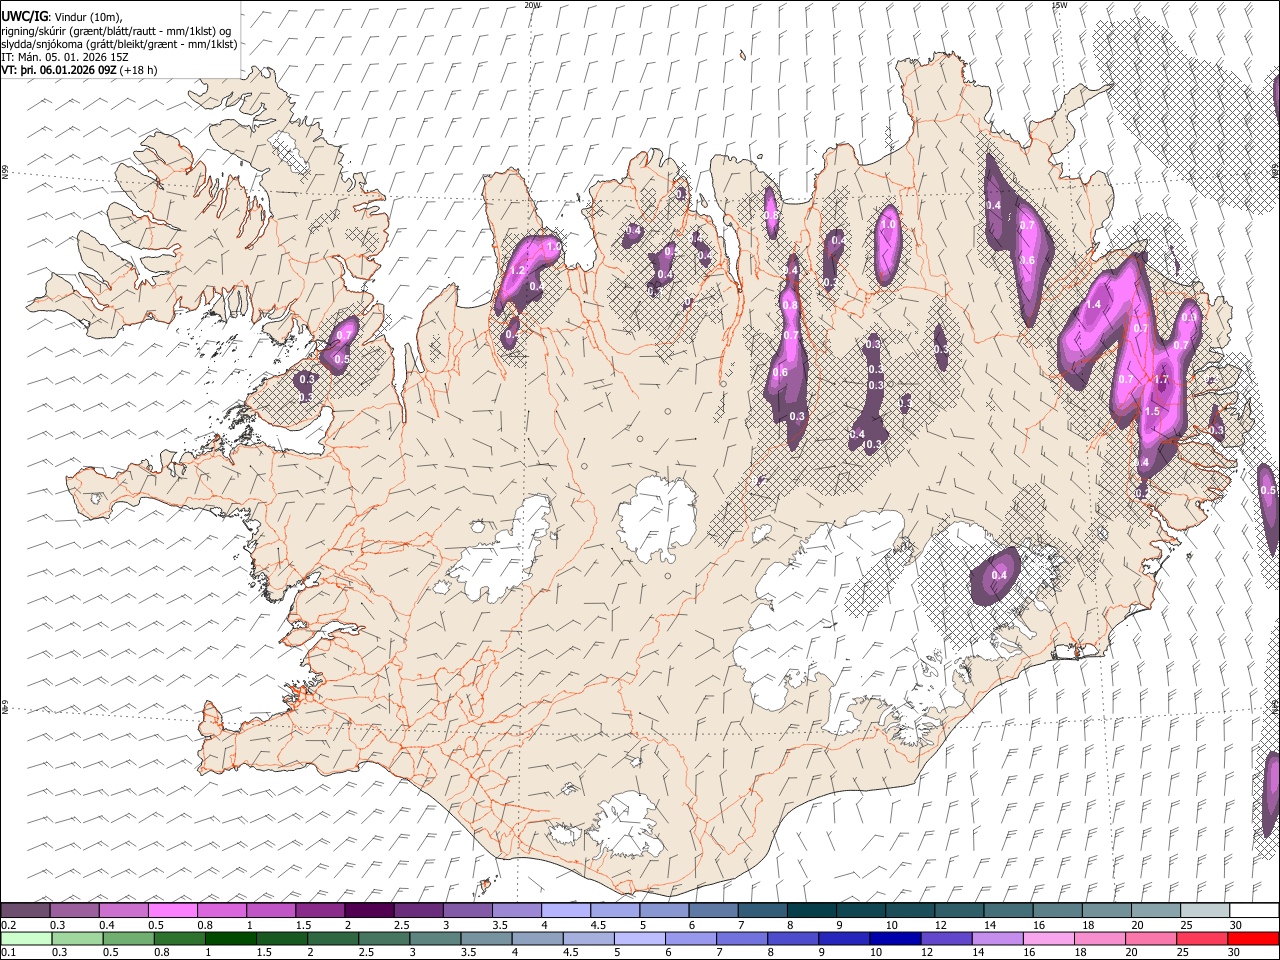This screenshot has height=960, width=1280.
Task: Click pale green 0.1 swatch in bottom legend row
Action: pos(25,938)
